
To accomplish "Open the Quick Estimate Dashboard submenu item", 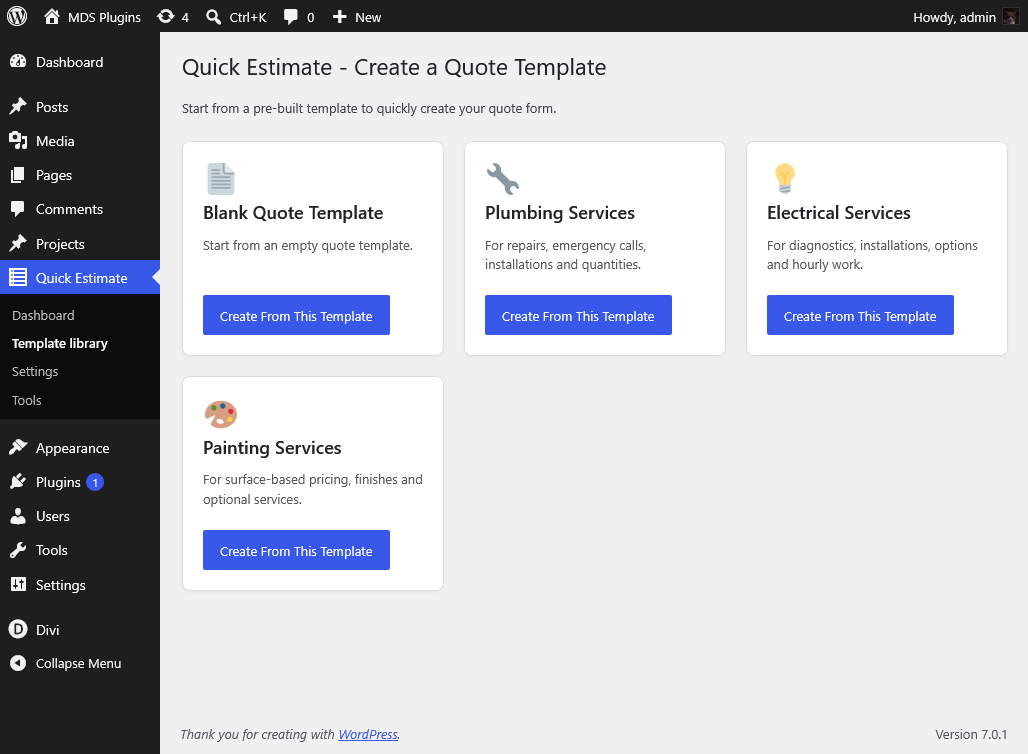I will pyautogui.click(x=43, y=315).
